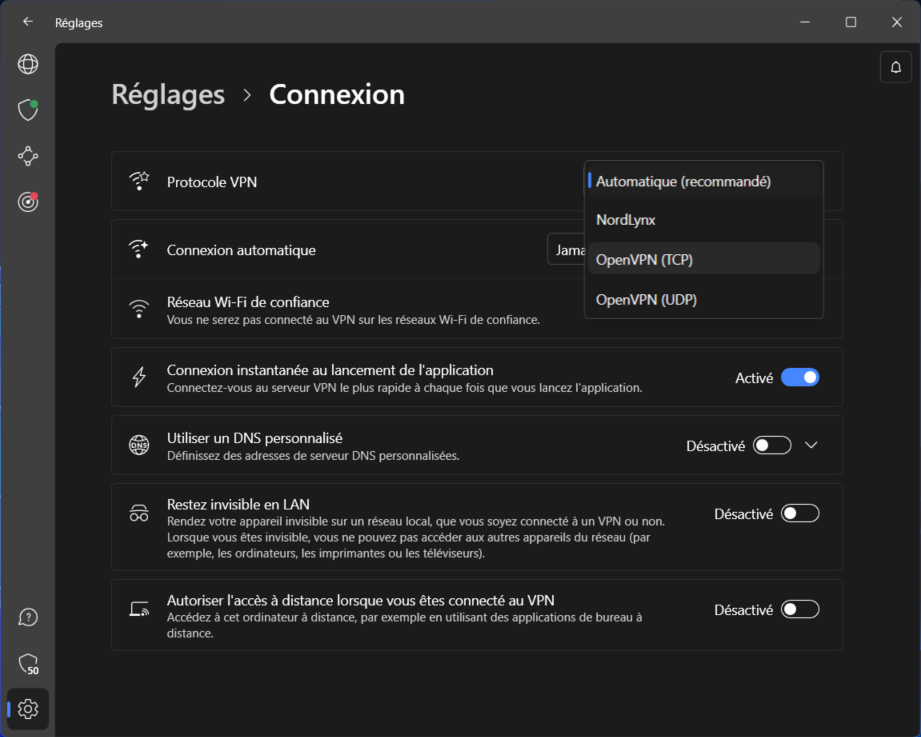Open Réseau Wi-Fi de confiance setting

[477, 309]
